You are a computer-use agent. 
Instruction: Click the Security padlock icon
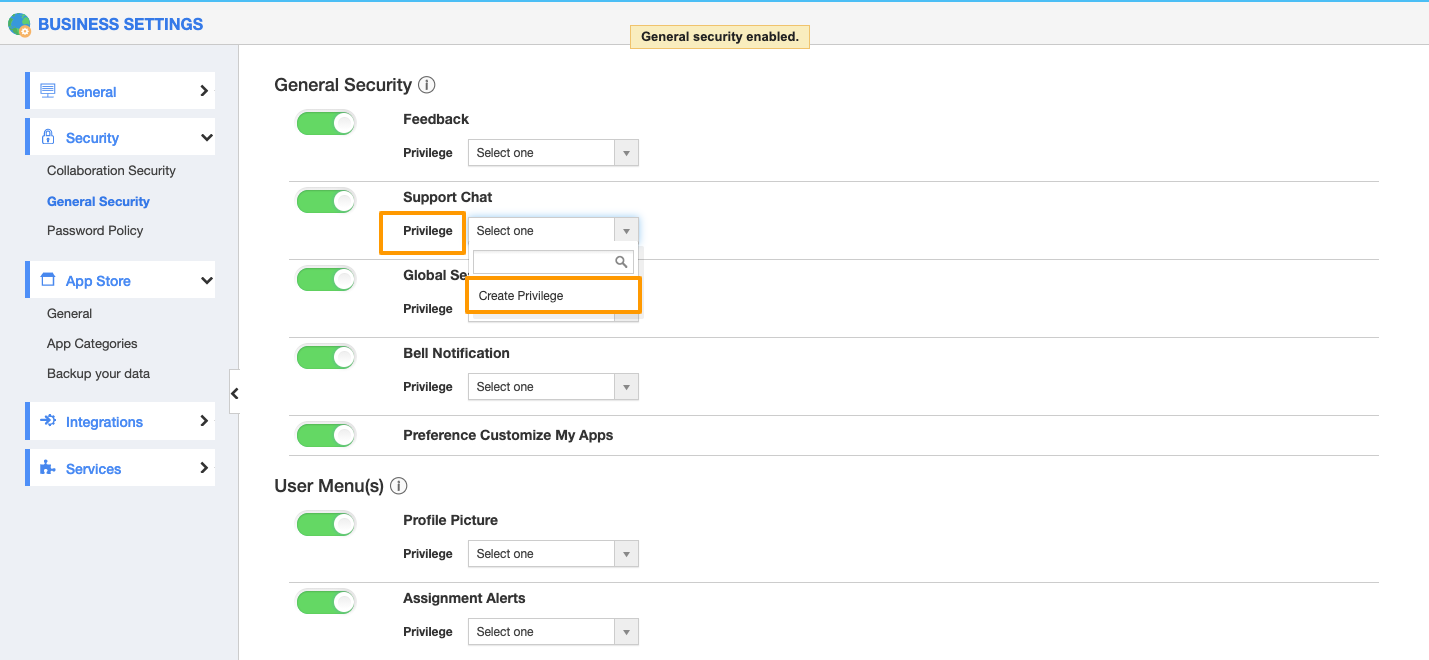[x=47, y=137]
